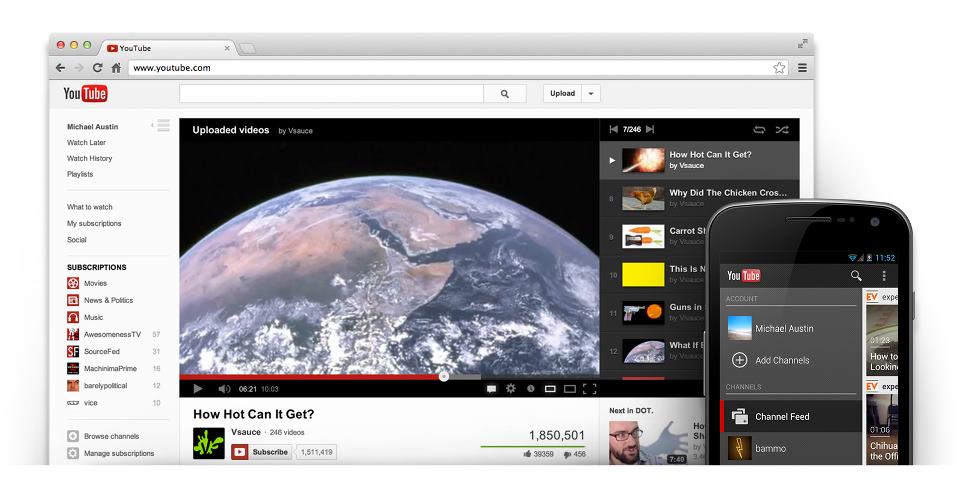The height and width of the screenshot is (502, 960).
Task: Open Watch Later in the sidebar
Action: point(86,143)
